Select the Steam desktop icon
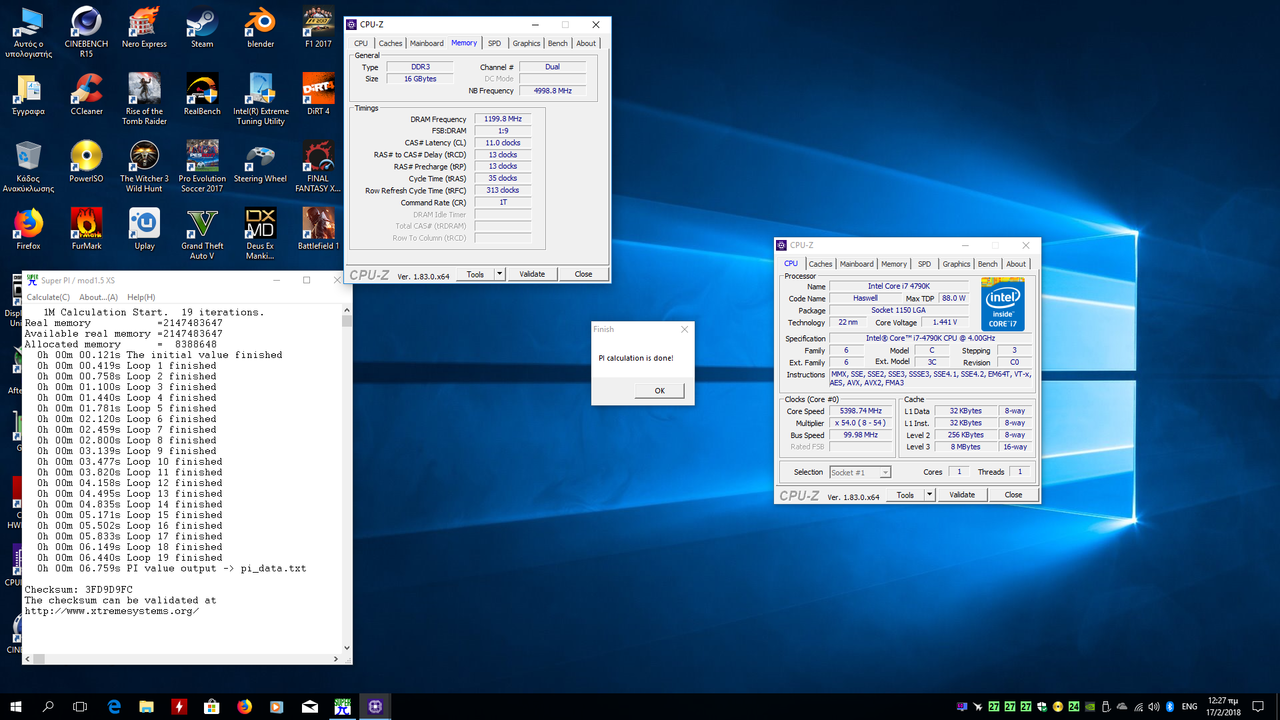Screen dimensions: 1280x720 pyautogui.click(x=202, y=27)
